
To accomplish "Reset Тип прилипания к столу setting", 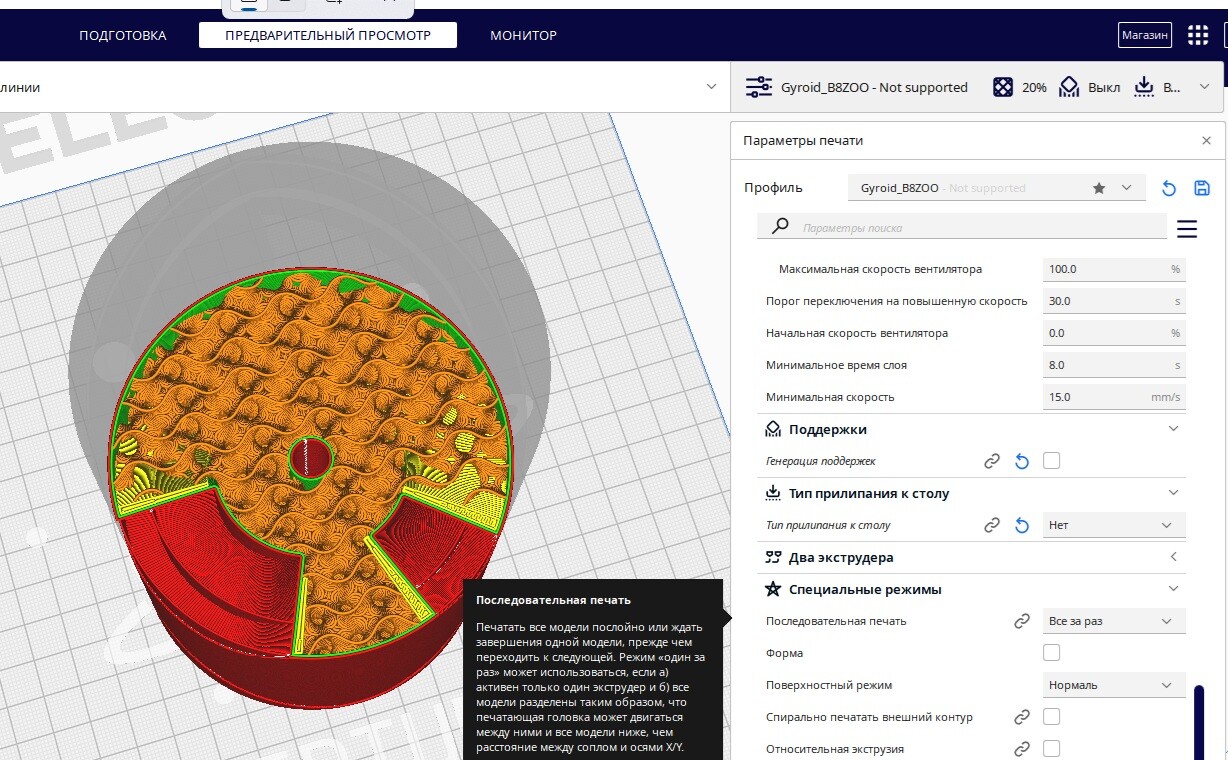I will (1022, 525).
